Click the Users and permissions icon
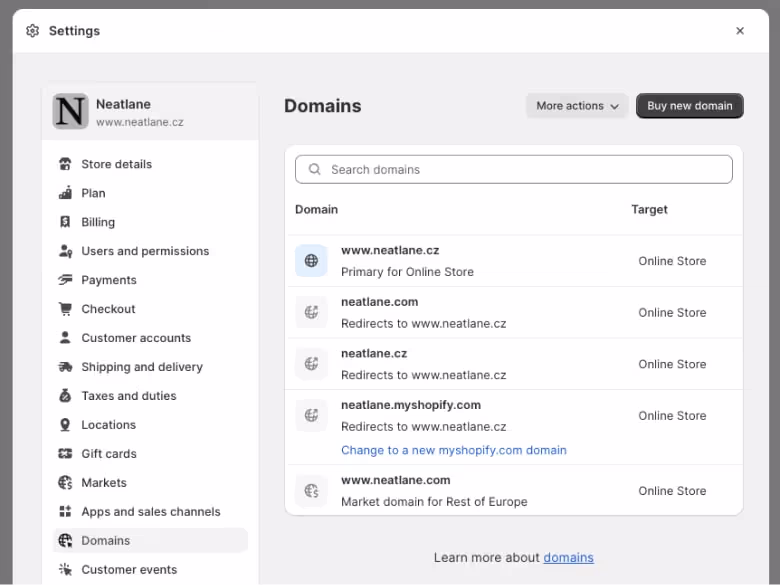The height and width of the screenshot is (585, 780). pyautogui.click(x=65, y=251)
